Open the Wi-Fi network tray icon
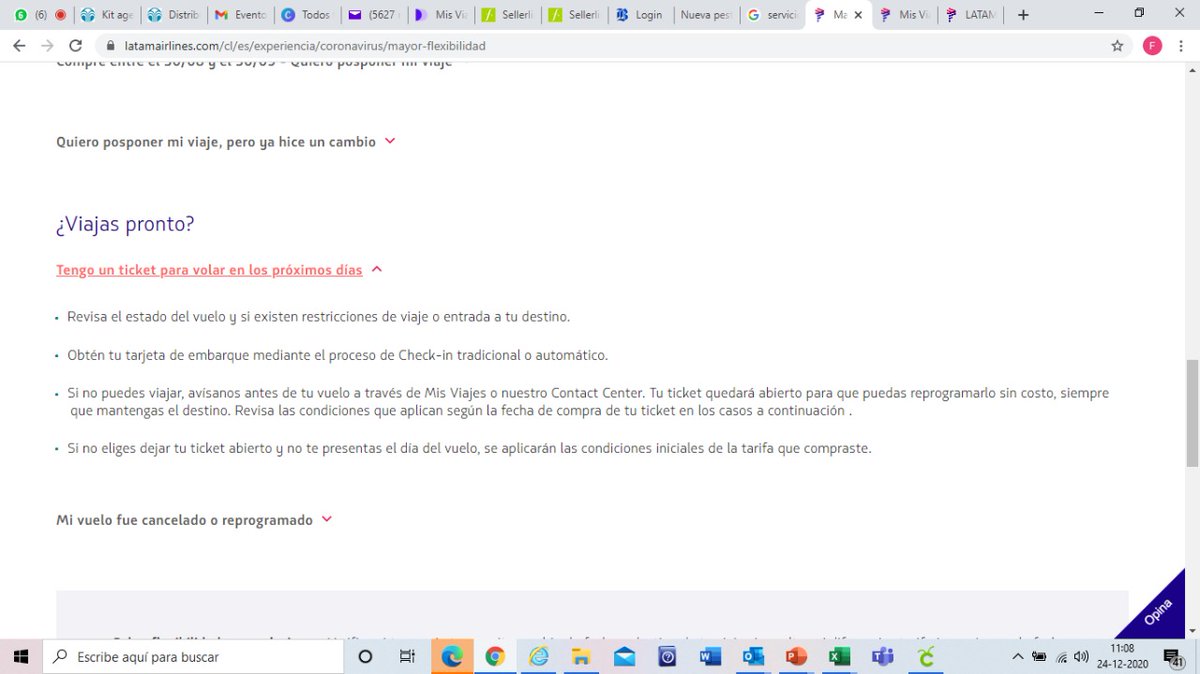This screenshot has height=674, width=1200. tap(1060, 657)
